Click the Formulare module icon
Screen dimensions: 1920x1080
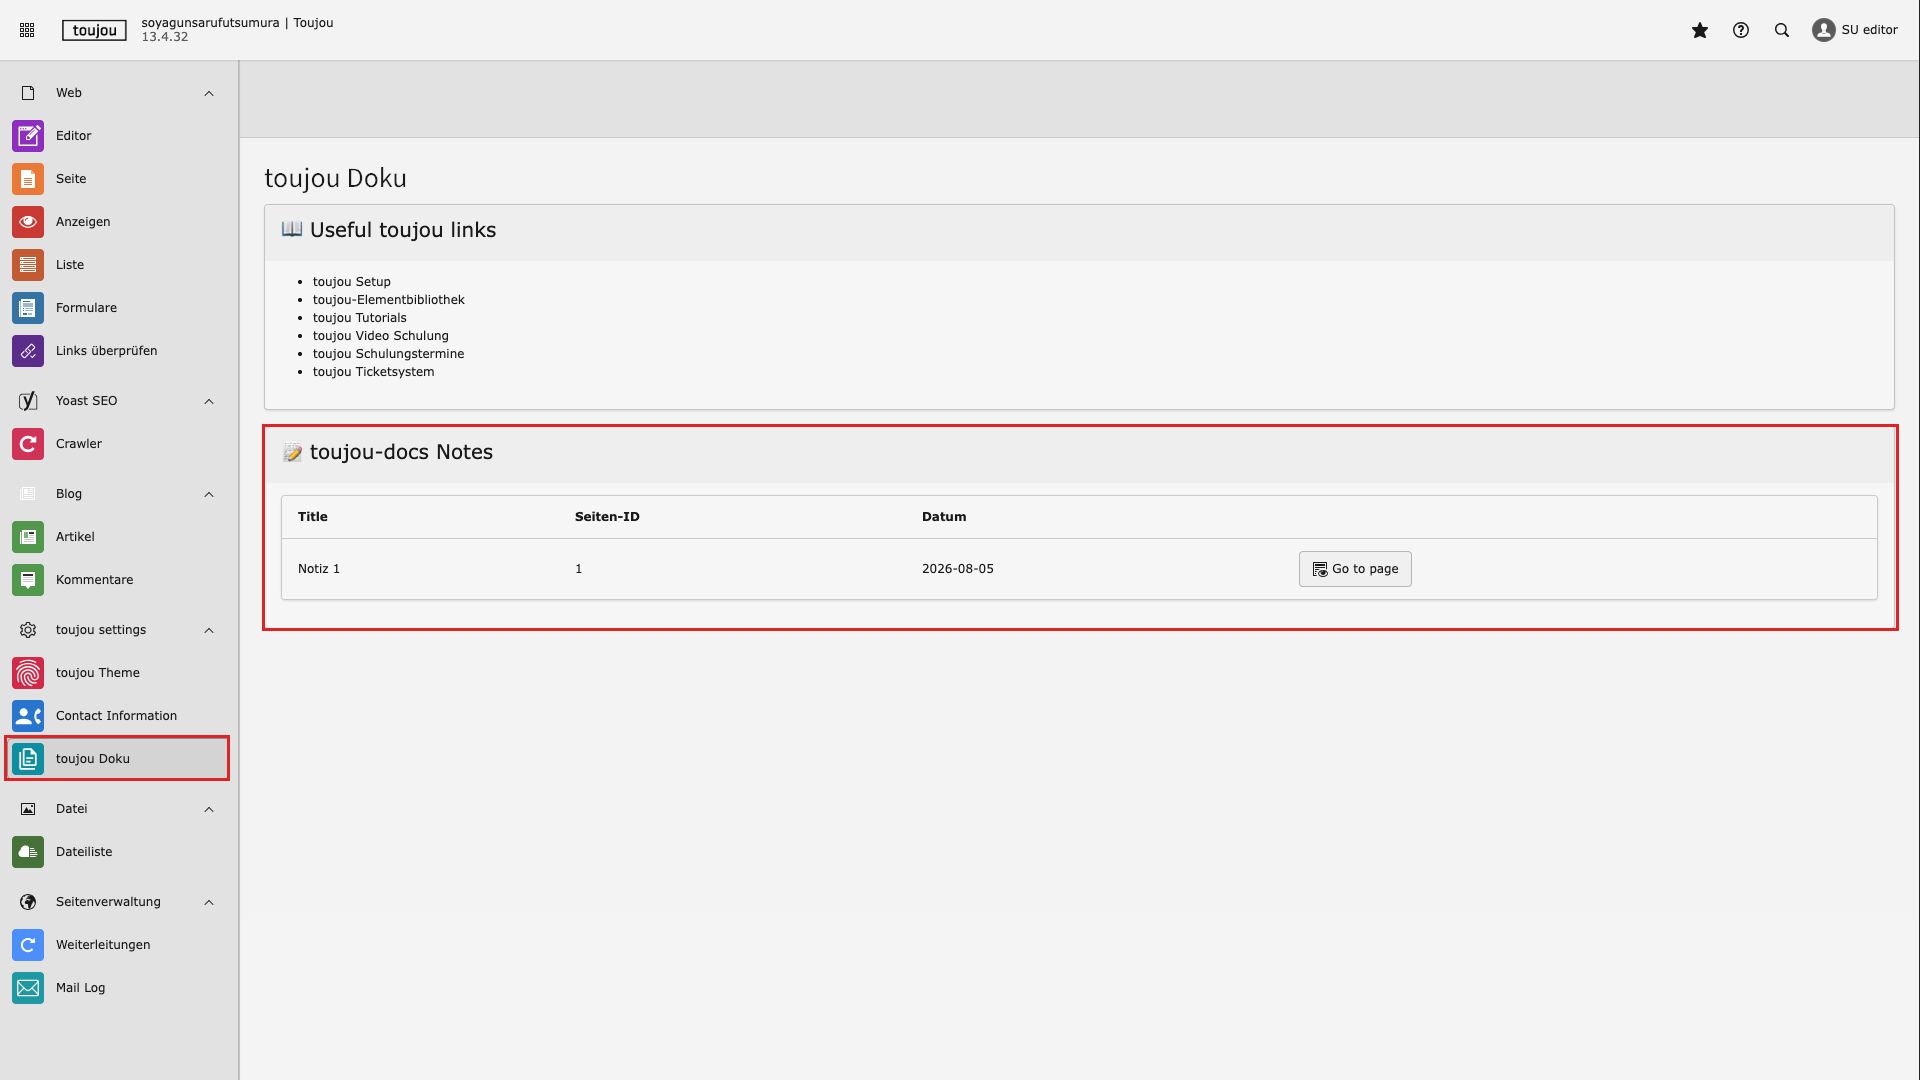point(28,308)
